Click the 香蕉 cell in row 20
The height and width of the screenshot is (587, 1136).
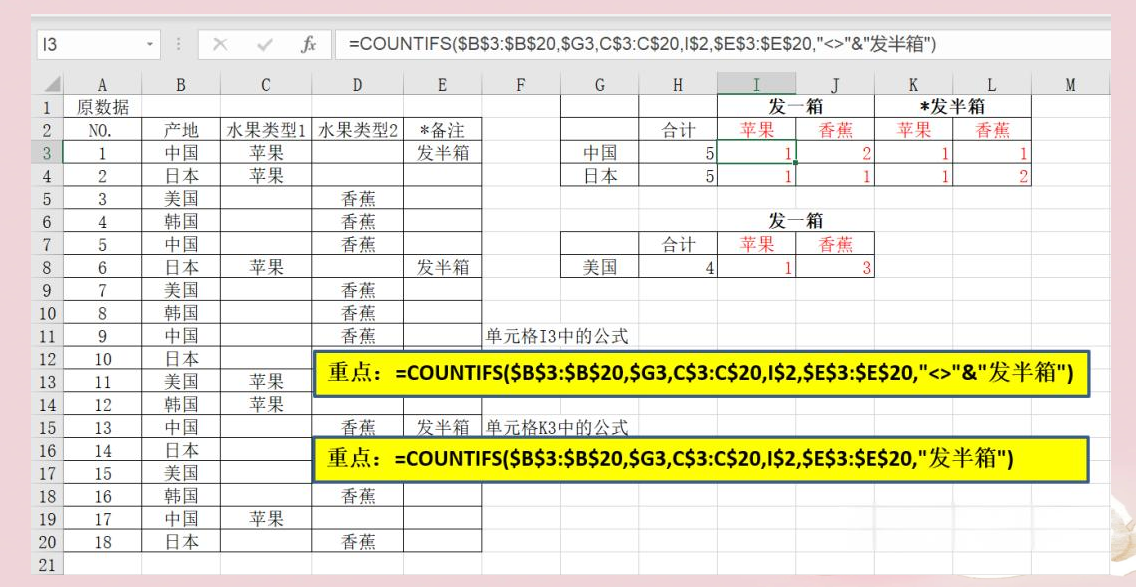pos(357,541)
